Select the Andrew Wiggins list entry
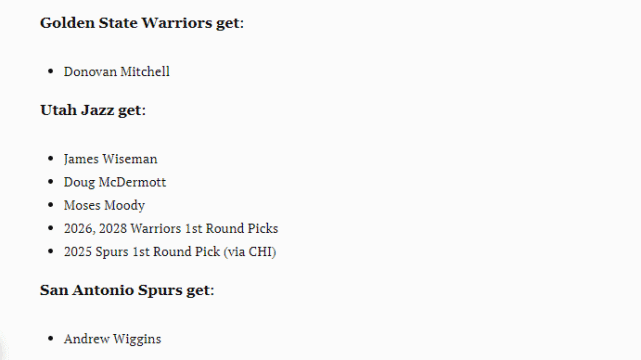 pos(112,339)
